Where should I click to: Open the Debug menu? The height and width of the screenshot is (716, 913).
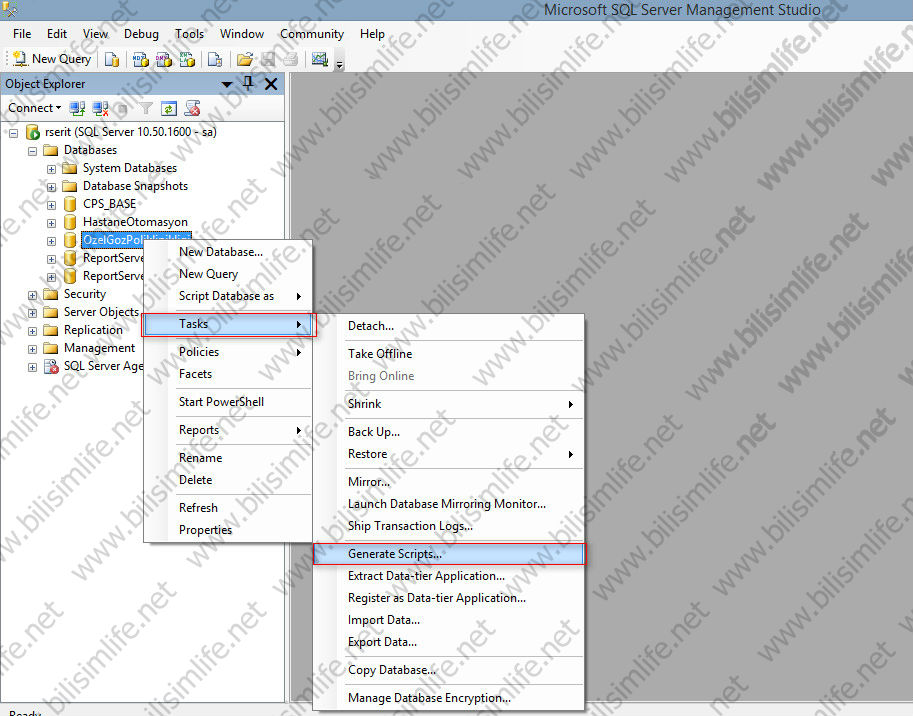click(141, 34)
